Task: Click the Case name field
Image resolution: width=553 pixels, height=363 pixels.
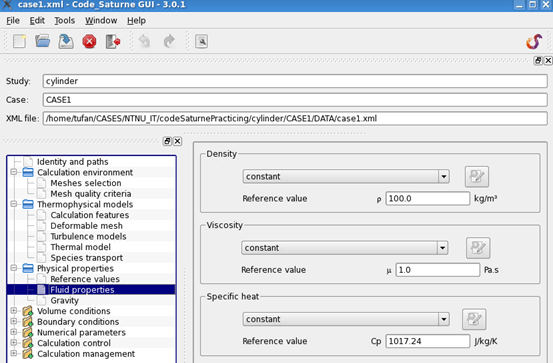Action: click(295, 100)
